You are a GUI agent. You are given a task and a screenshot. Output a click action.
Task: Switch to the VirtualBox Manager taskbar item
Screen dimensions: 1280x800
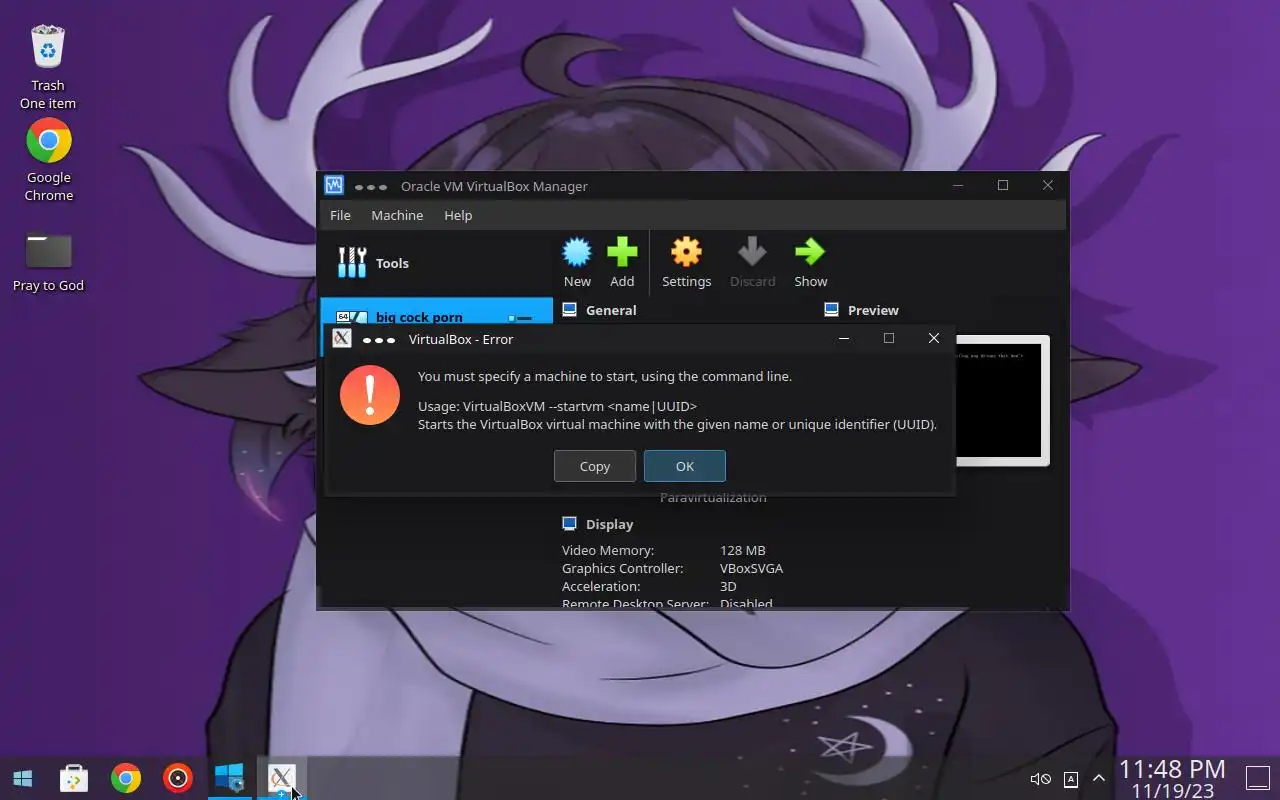click(x=229, y=778)
